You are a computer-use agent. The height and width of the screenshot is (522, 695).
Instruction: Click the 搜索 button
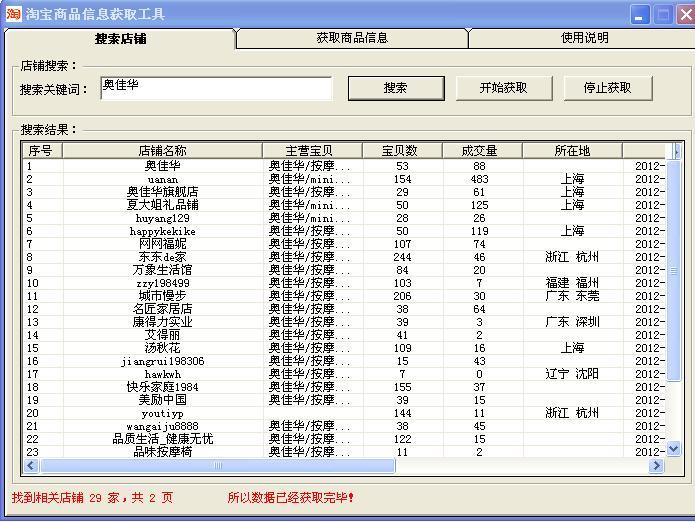[x=395, y=88]
